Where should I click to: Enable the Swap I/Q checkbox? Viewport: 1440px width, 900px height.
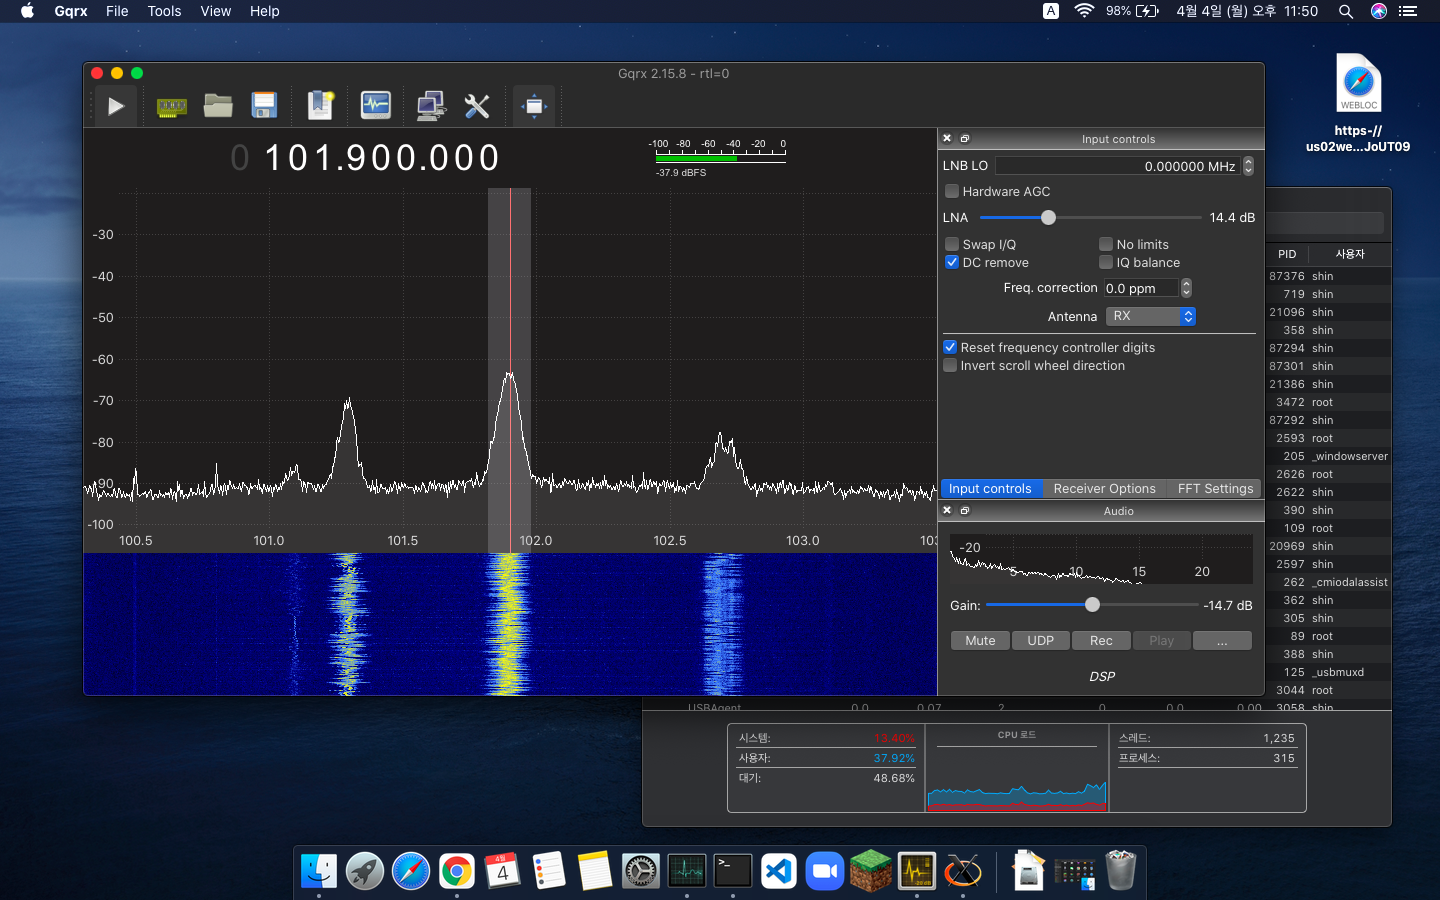pos(952,244)
